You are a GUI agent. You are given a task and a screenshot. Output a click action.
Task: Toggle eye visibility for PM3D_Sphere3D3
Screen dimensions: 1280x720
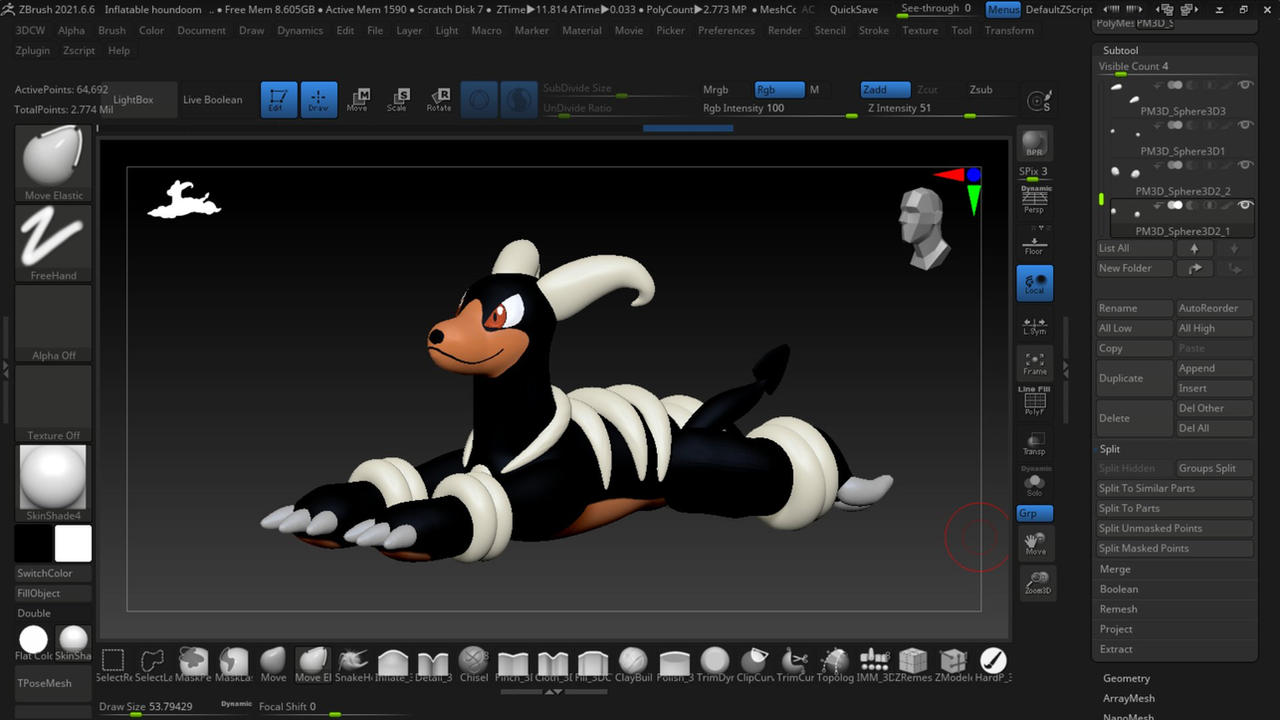(1245, 86)
